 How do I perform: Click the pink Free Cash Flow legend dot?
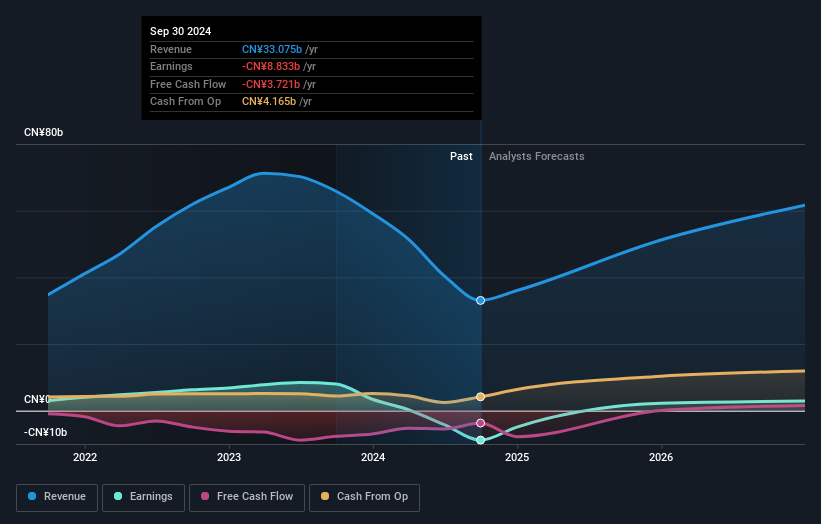pyautogui.click(x=205, y=496)
